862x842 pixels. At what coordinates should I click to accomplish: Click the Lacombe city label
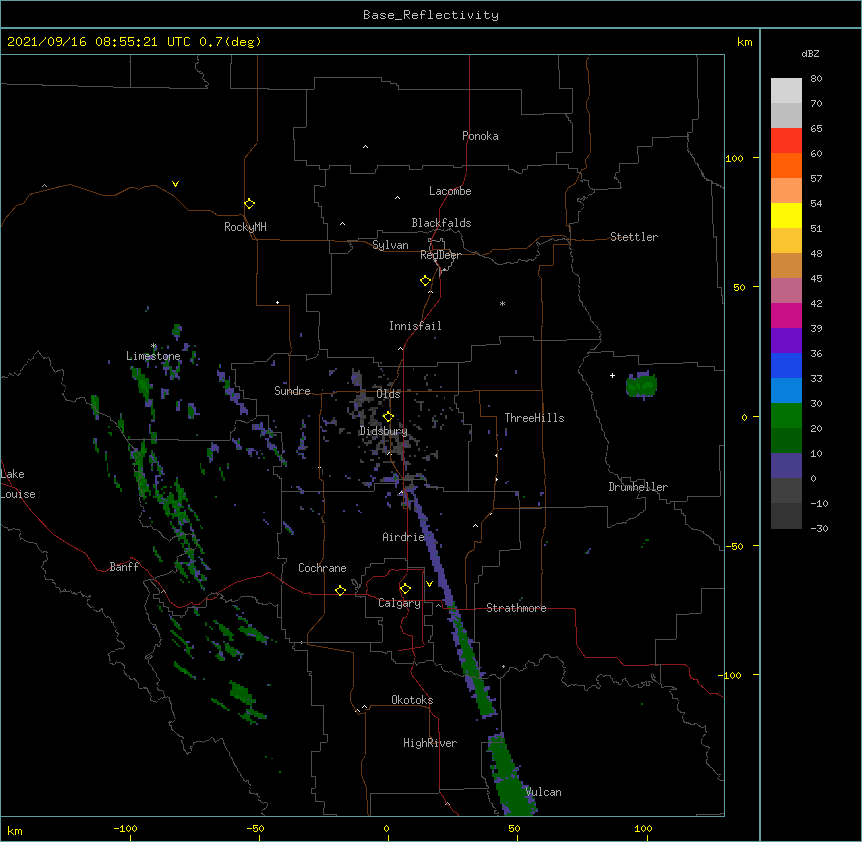point(450,191)
